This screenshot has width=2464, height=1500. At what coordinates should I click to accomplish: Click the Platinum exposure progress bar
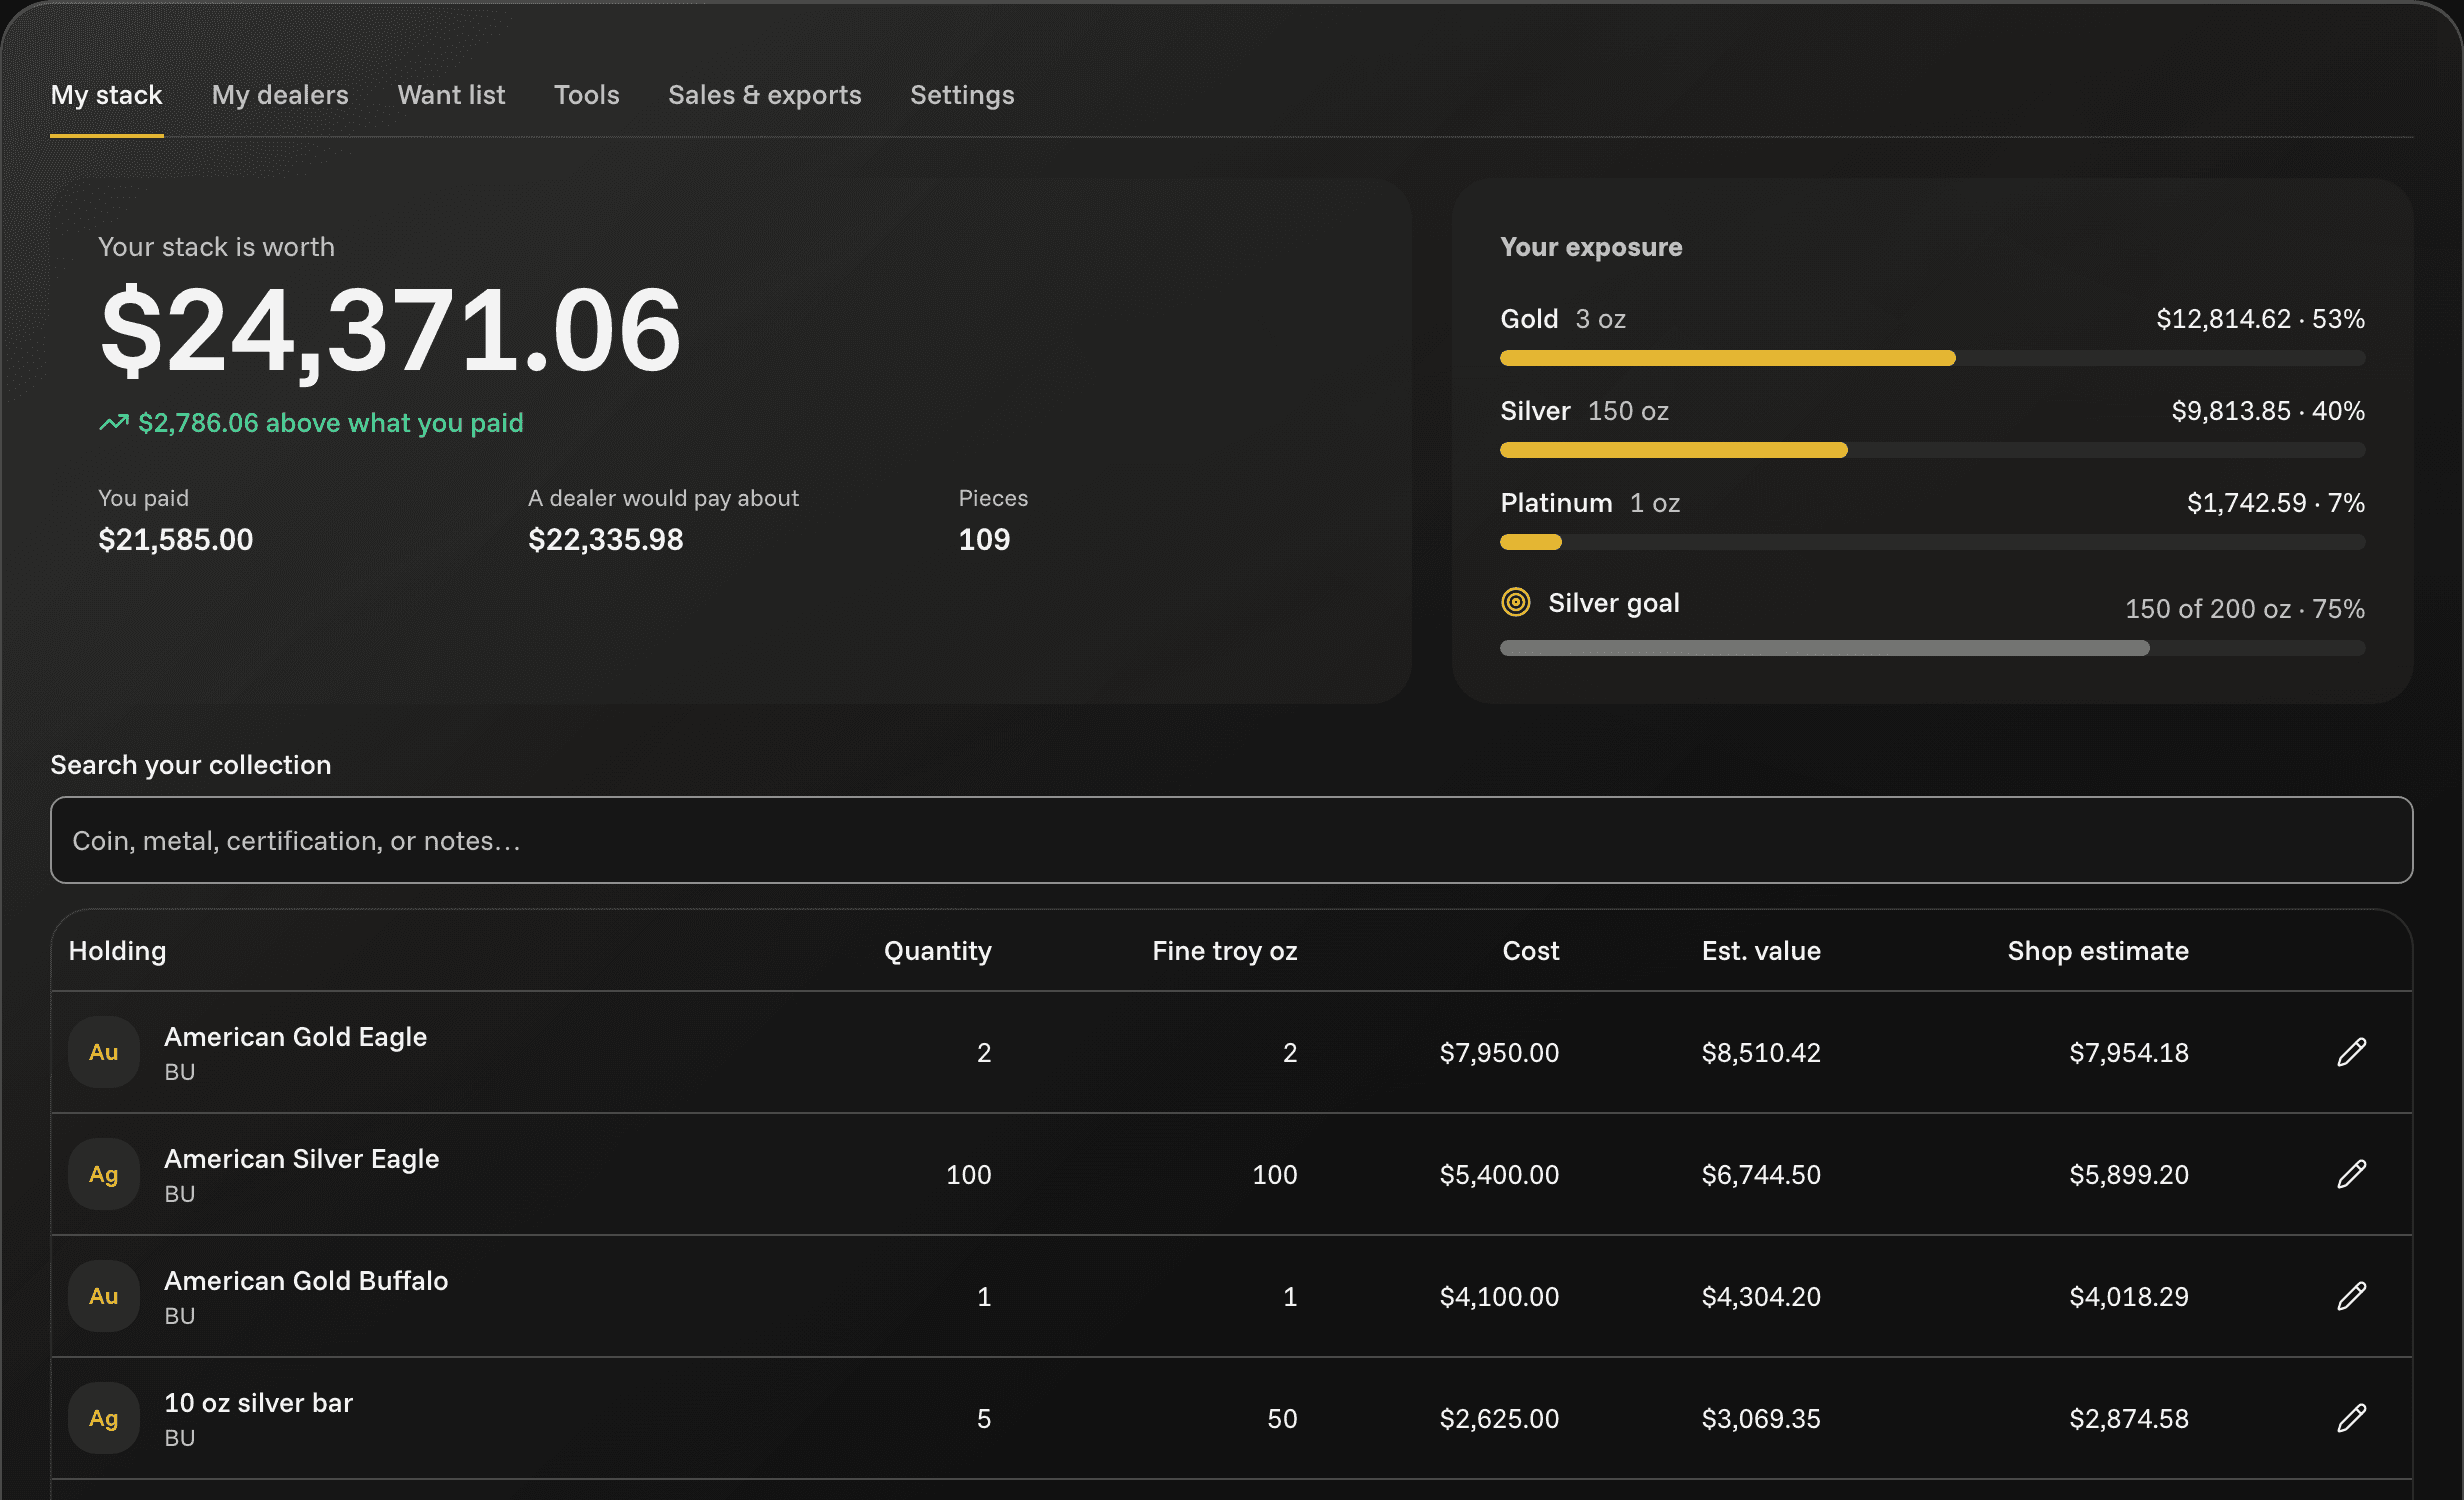[1932, 542]
